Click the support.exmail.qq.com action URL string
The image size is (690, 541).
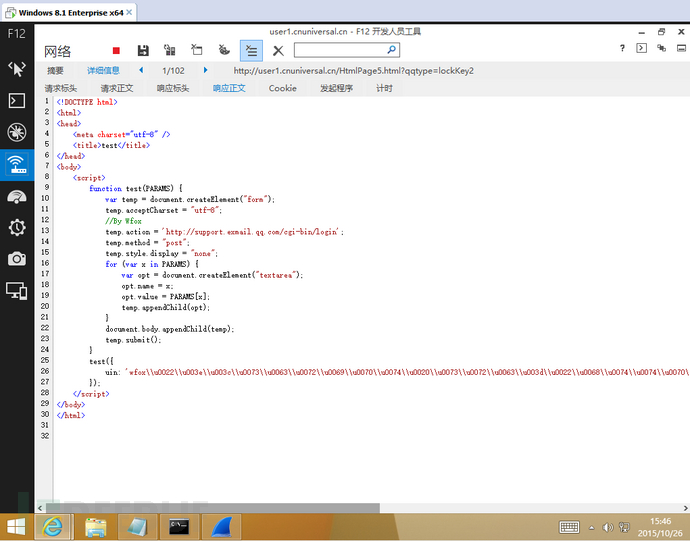point(252,232)
